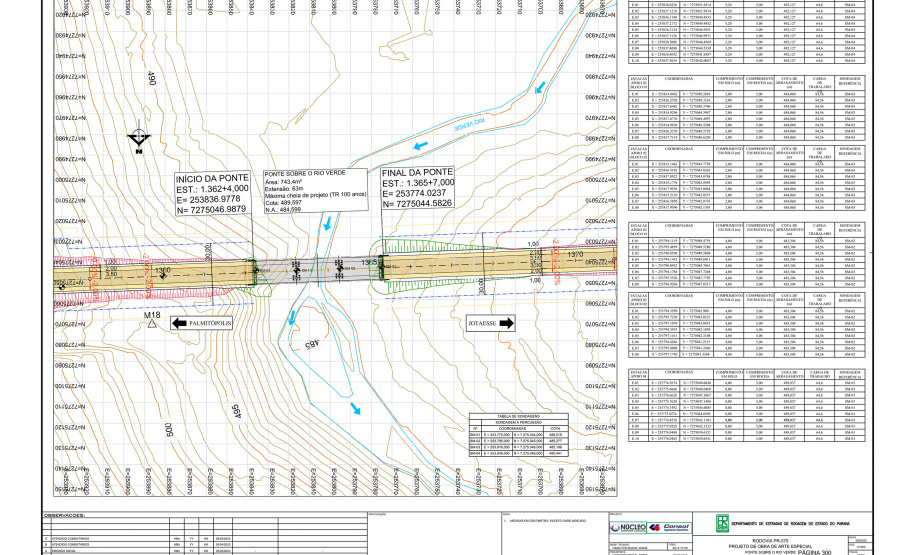The width and height of the screenshot is (915, 555).
Task: Click the EST.: 1.365+7,000 station text
Action: (x=418, y=183)
